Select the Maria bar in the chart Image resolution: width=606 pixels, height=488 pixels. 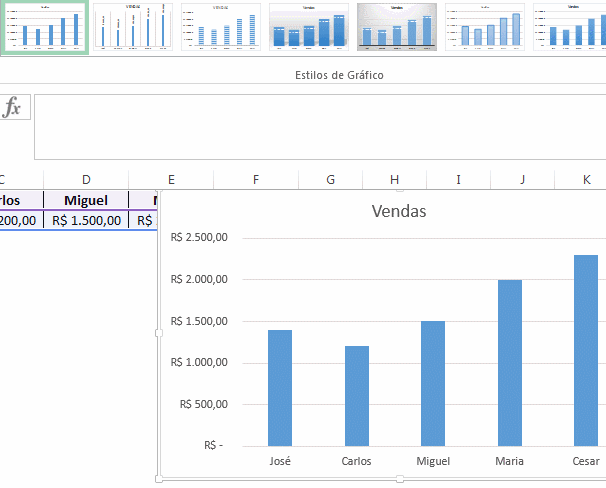[509, 363]
